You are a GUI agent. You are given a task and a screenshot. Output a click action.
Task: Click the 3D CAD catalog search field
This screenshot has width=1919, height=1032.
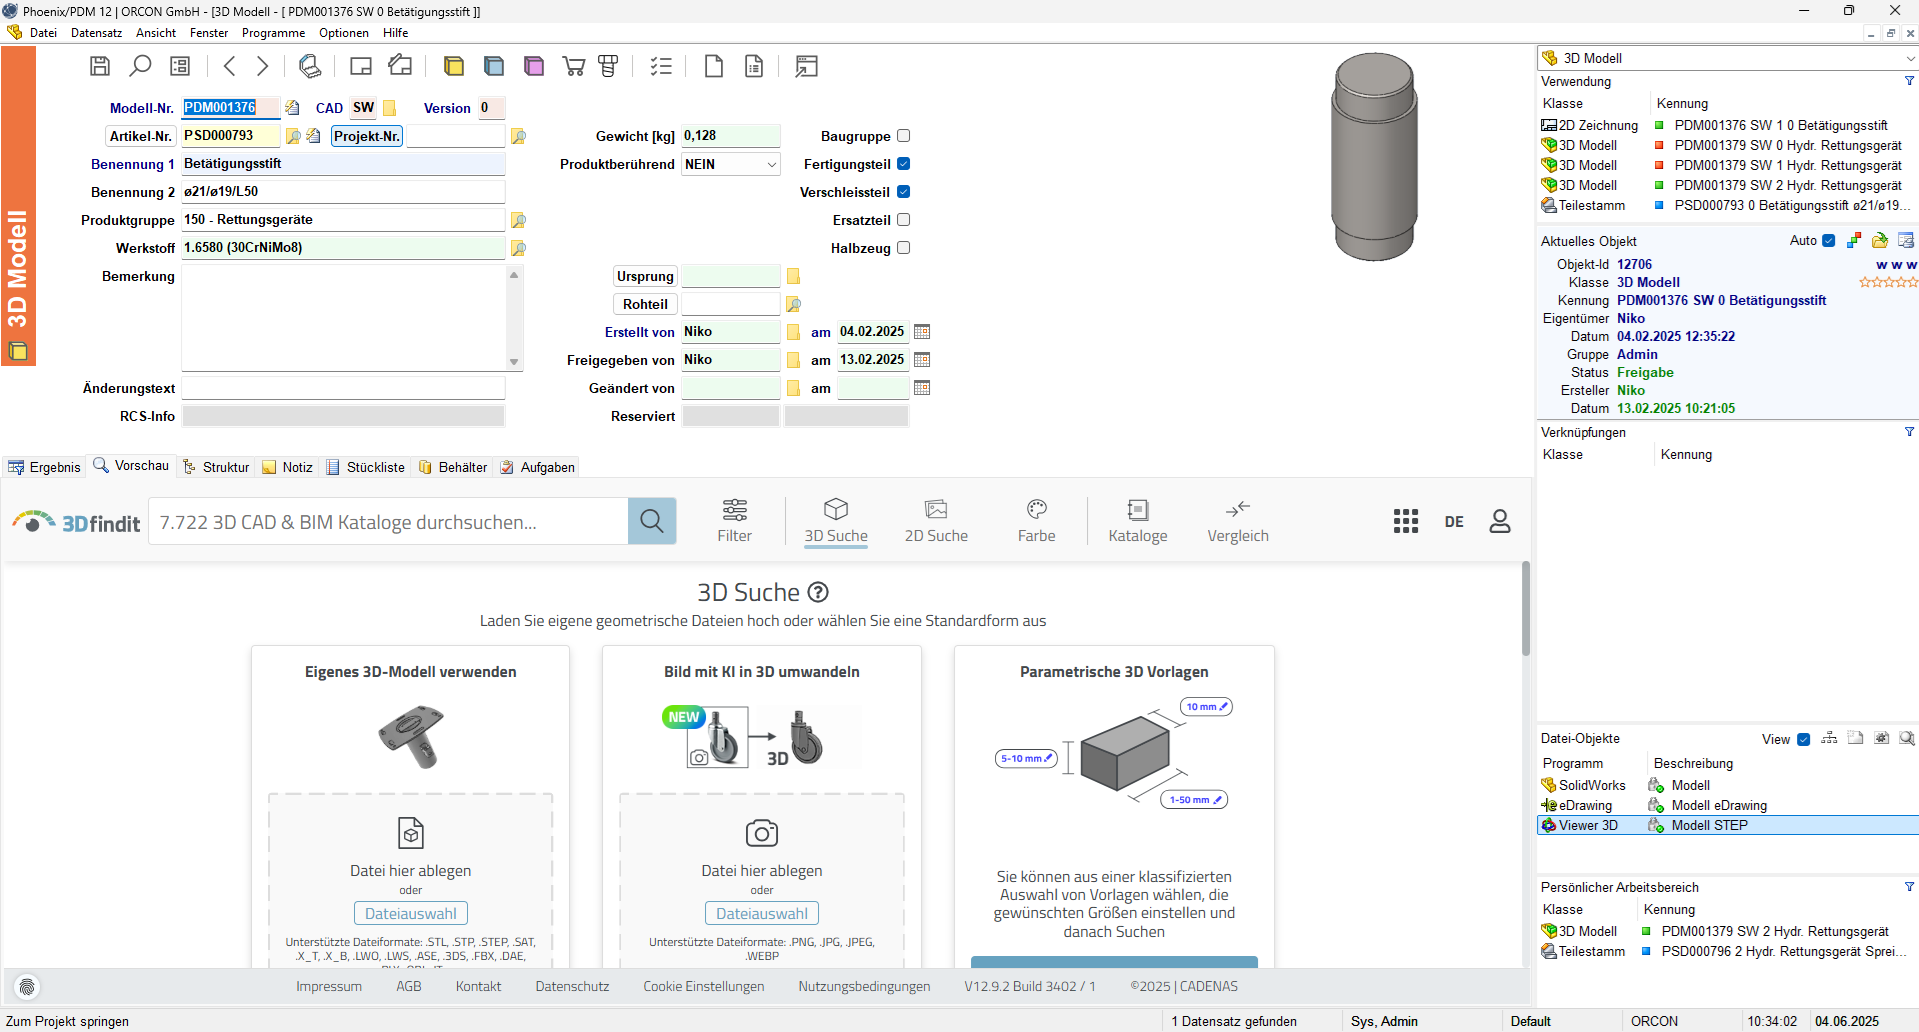pyautogui.click(x=388, y=522)
